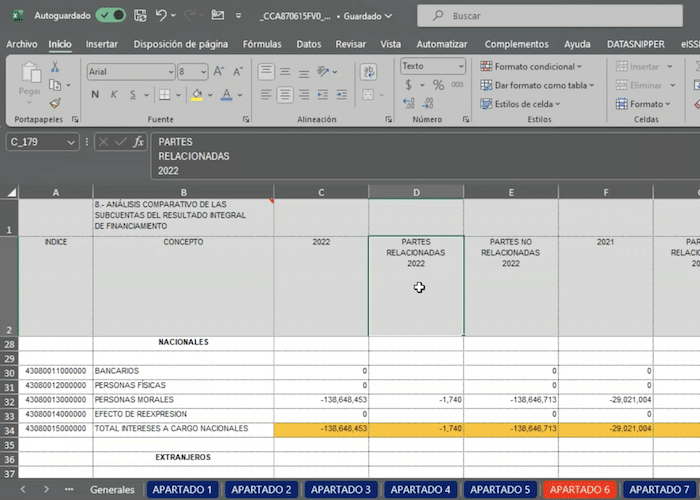Viewport: 700px width, 500px height.
Task: Click the Cut scissors icon
Action: (55, 66)
